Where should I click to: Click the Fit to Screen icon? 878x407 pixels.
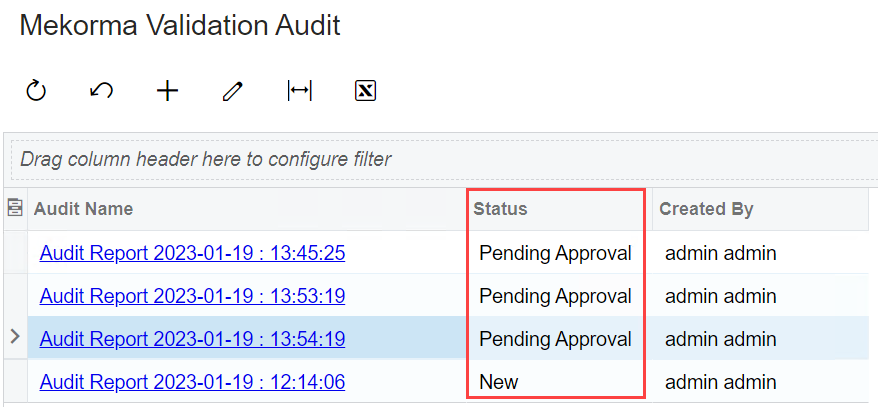(x=299, y=91)
